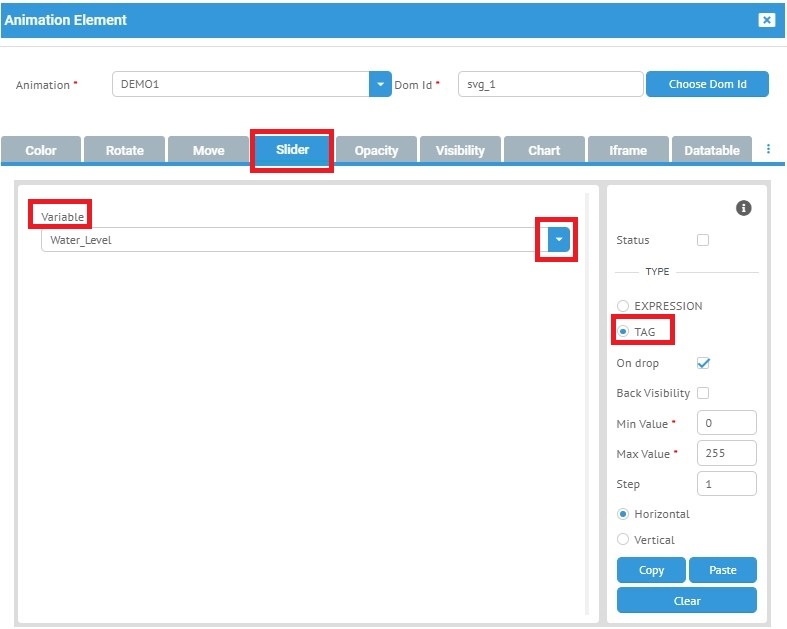Open the more tabs vertical dots menu
Image resolution: width=787 pixels, height=629 pixels.
point(768,149)
